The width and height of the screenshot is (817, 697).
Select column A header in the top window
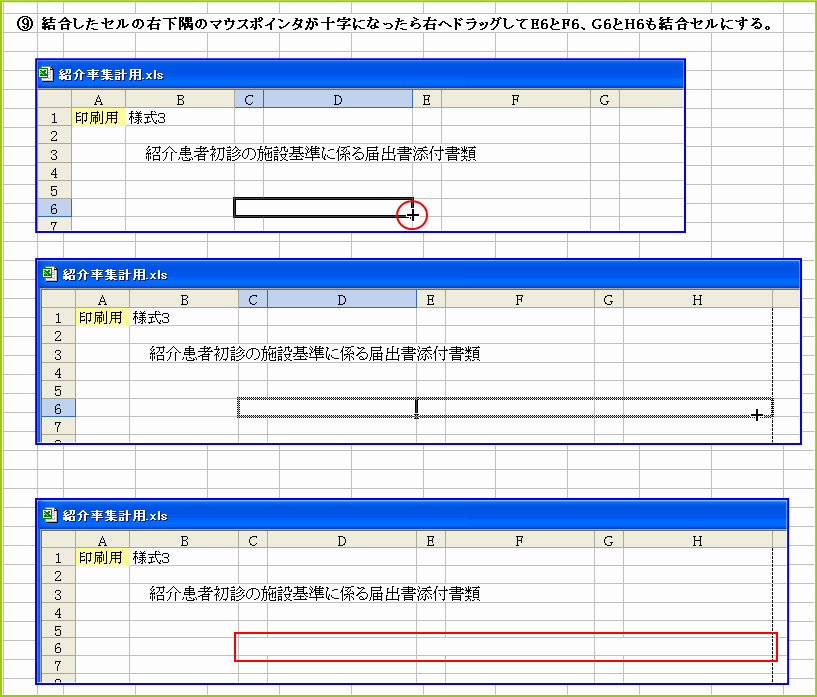pos(99,99)
